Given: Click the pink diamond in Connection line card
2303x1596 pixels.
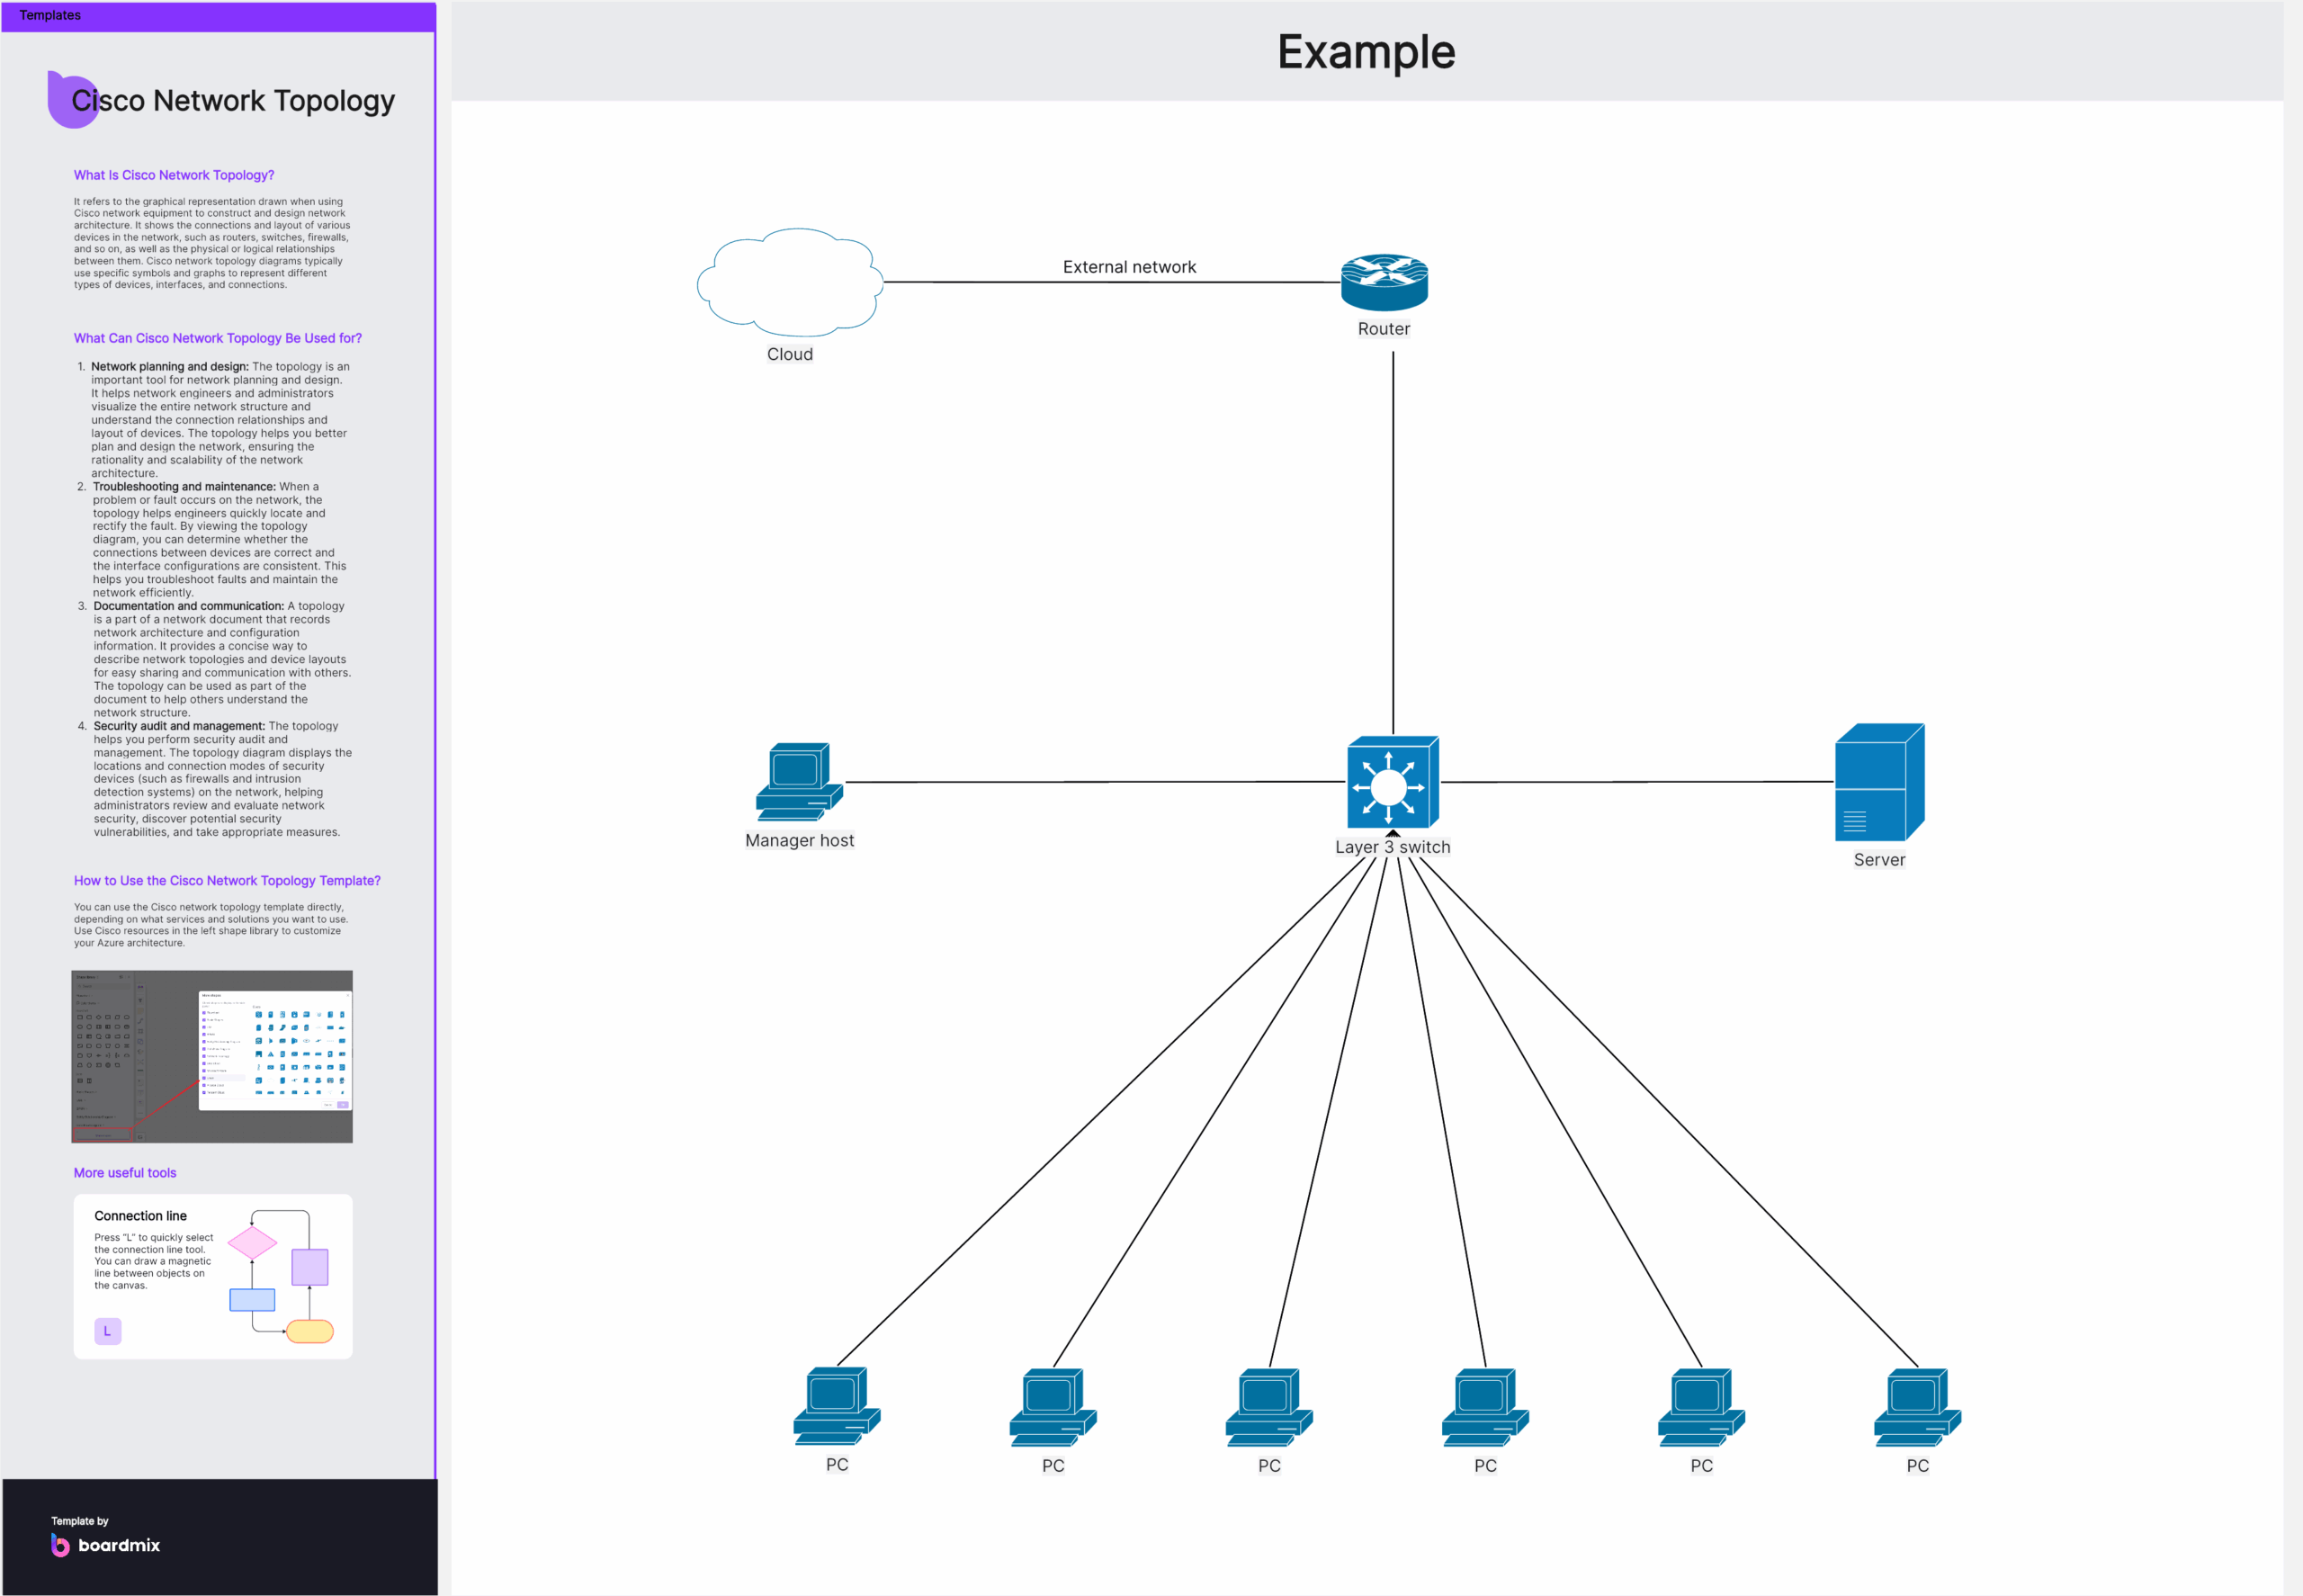Looking at the screenshot, I should (252, 1243).
